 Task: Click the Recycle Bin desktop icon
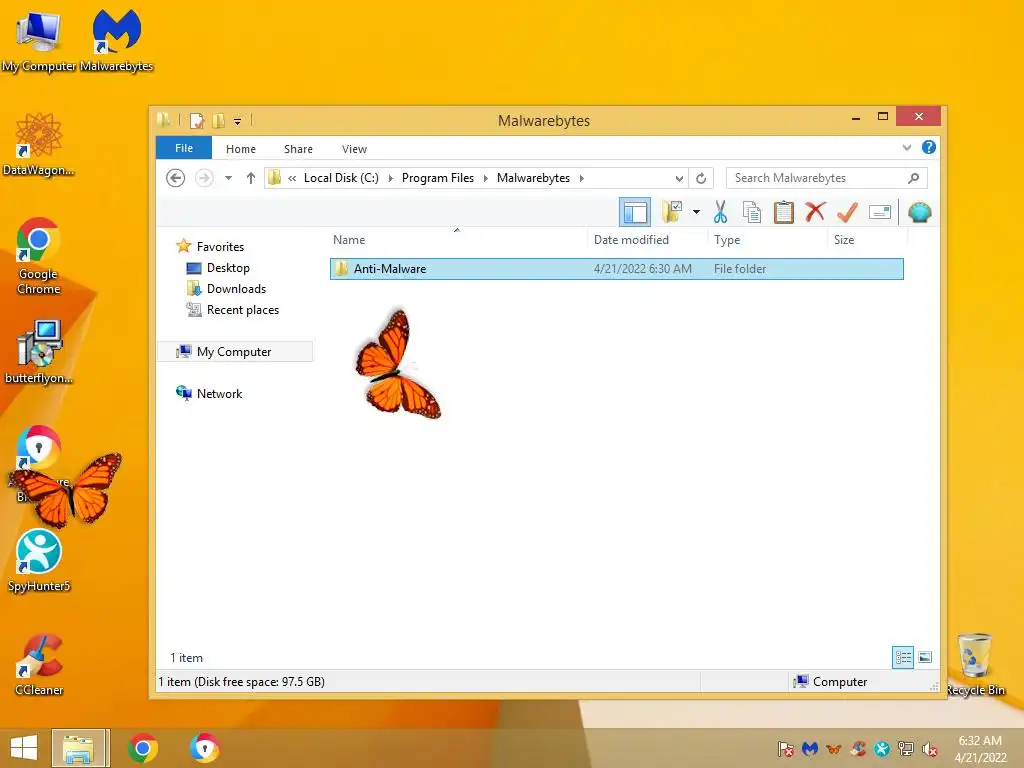tap(975, 664)
